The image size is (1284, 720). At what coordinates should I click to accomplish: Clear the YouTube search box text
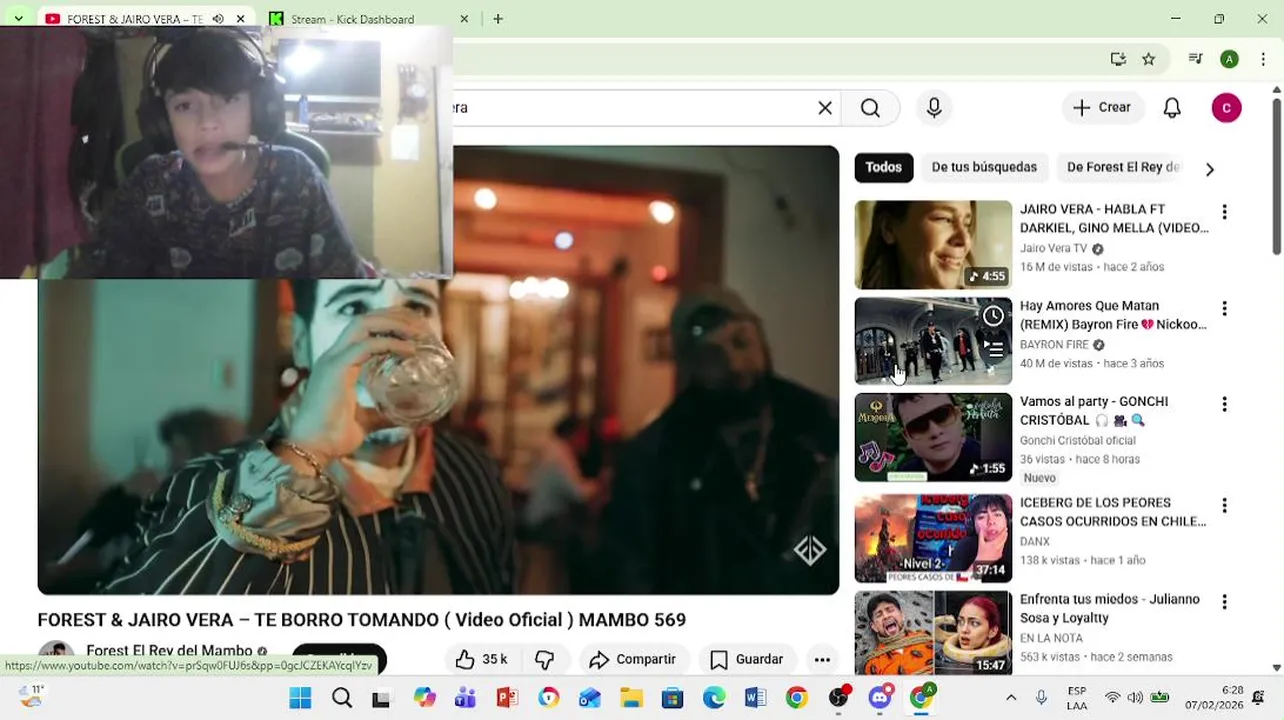(x=825, y=108)
